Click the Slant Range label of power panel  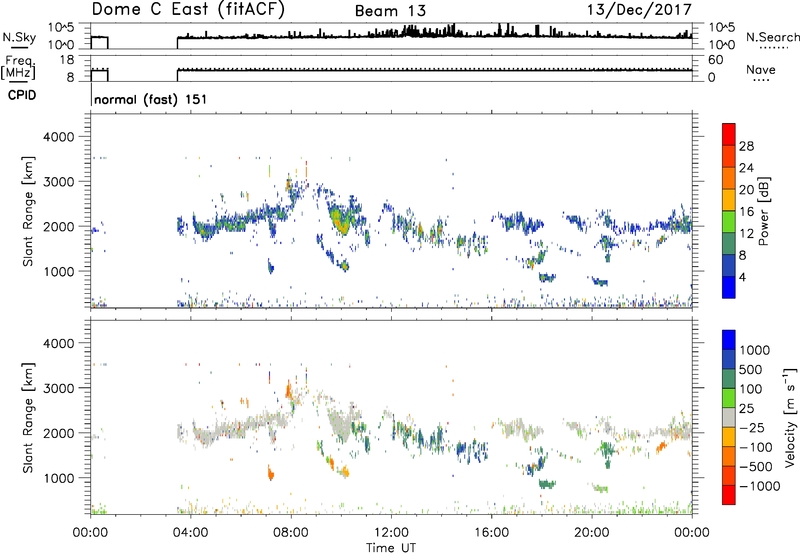click(x=28, y=211)
